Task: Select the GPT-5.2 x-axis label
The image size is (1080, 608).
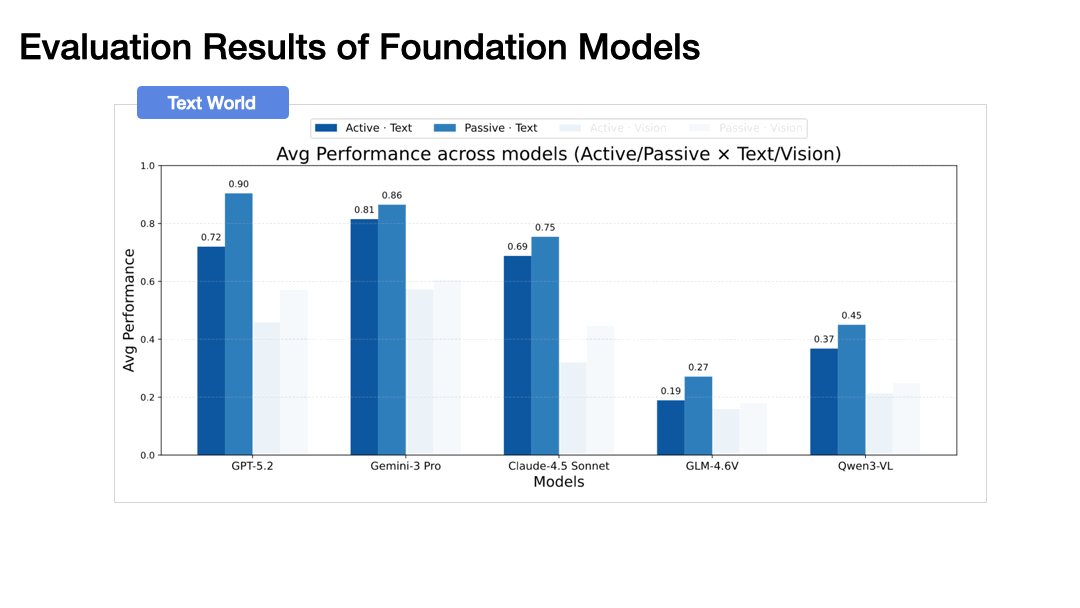Action: tap(252, 466)
